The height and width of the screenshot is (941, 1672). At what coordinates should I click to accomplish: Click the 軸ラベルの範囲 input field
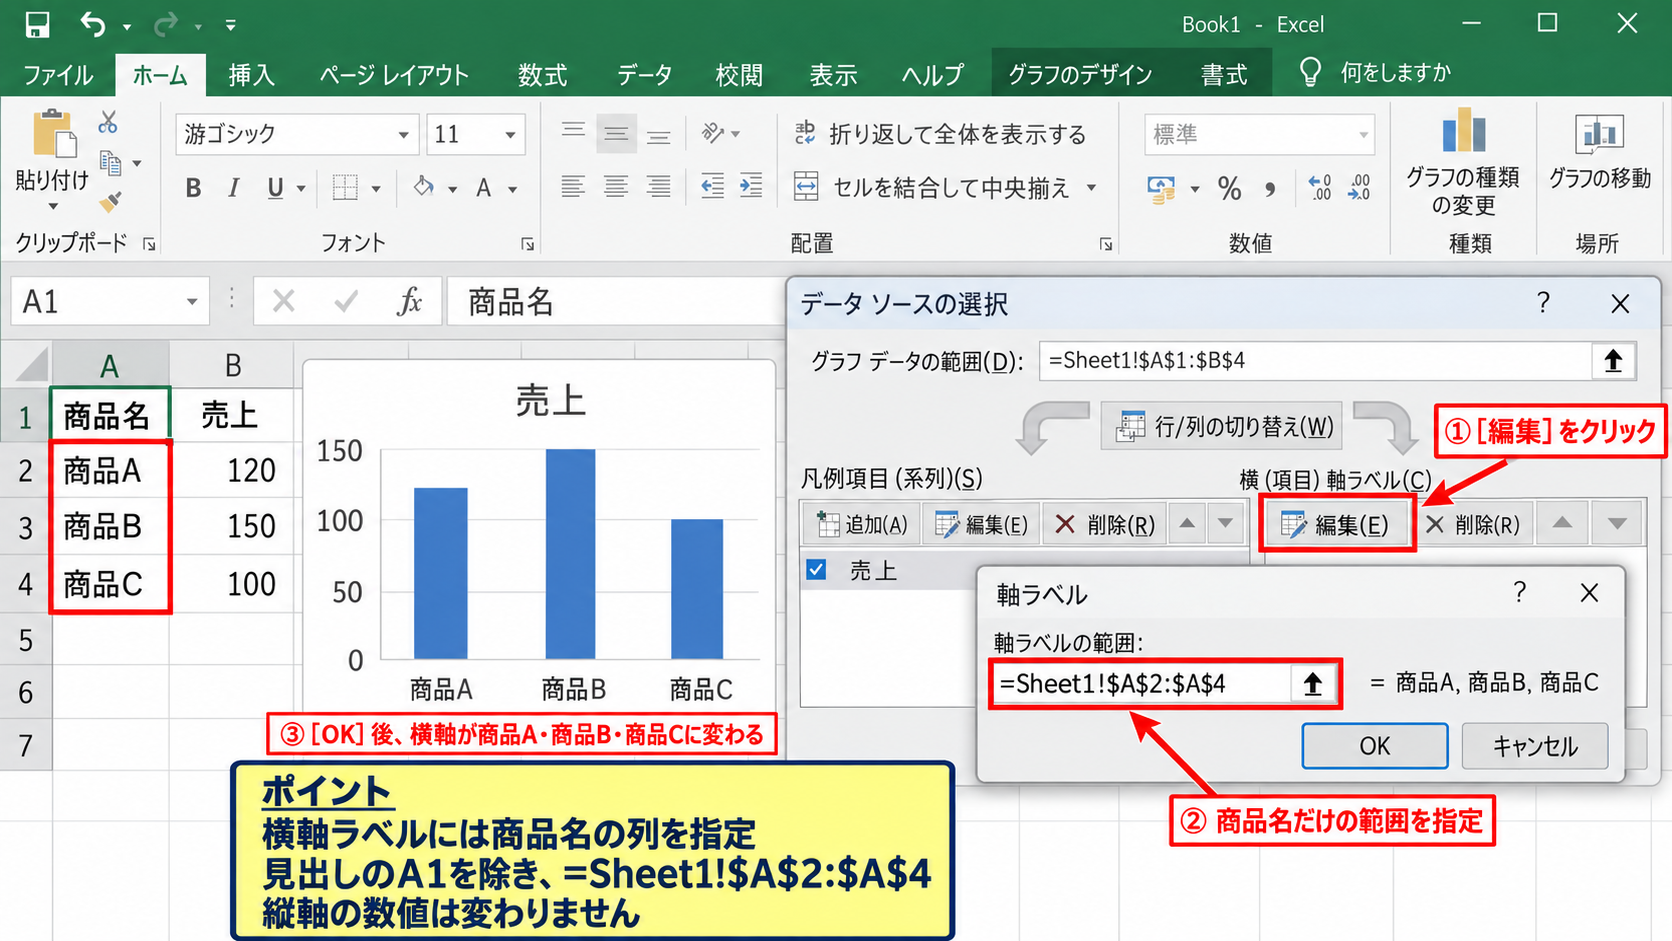(x=1143, y=684)
